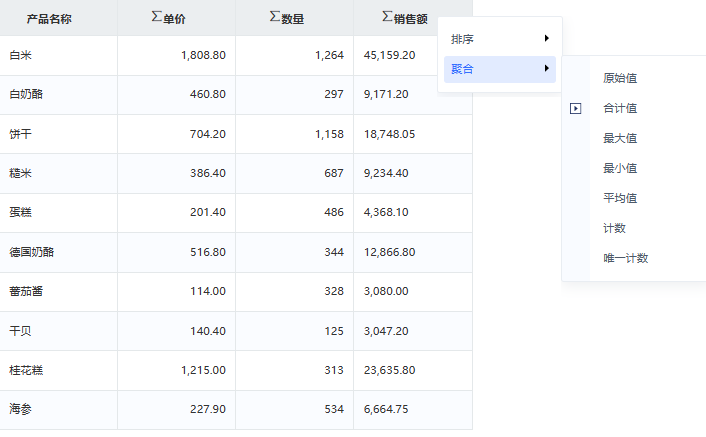Screen dimensions: 706x437
Task: Click the sigma icon beside 数量 header
Action: pos(275,17)
